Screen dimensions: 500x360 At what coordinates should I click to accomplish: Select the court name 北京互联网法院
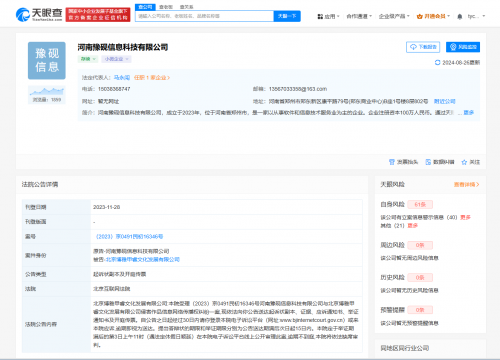pos(112,289)
